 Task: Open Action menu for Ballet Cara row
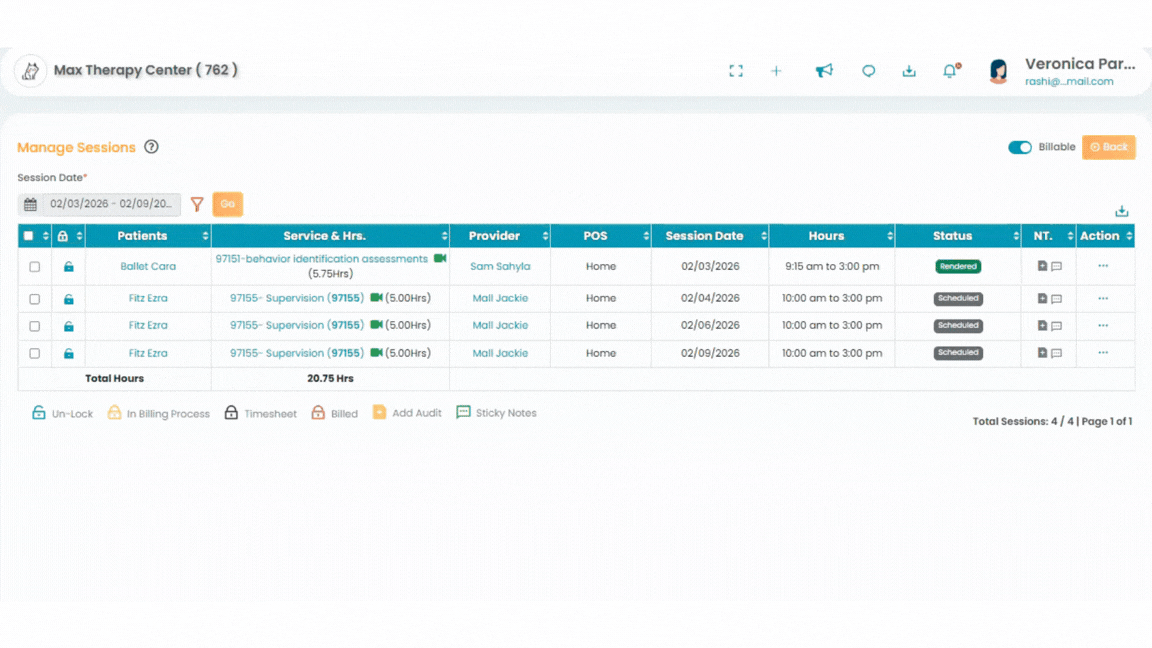(1103, 266)
